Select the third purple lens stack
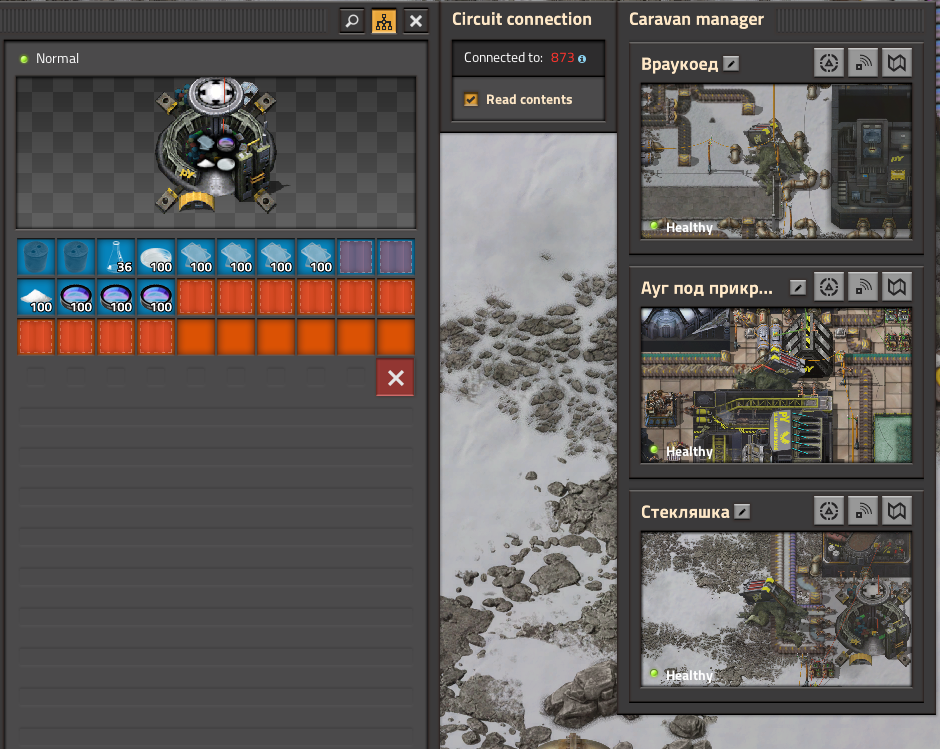Screen dimensions: 940x749 coord(156,297)
